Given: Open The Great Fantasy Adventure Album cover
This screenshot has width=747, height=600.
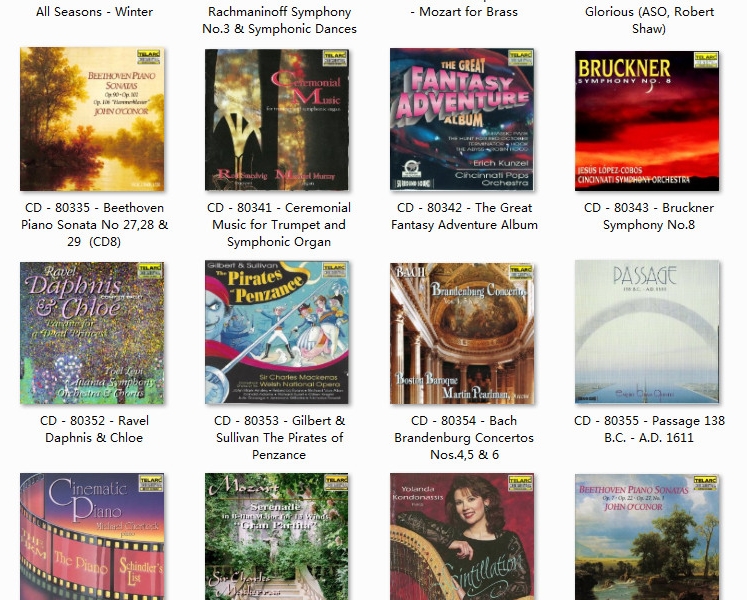Looking at the screenshot, I should point(462,119).
